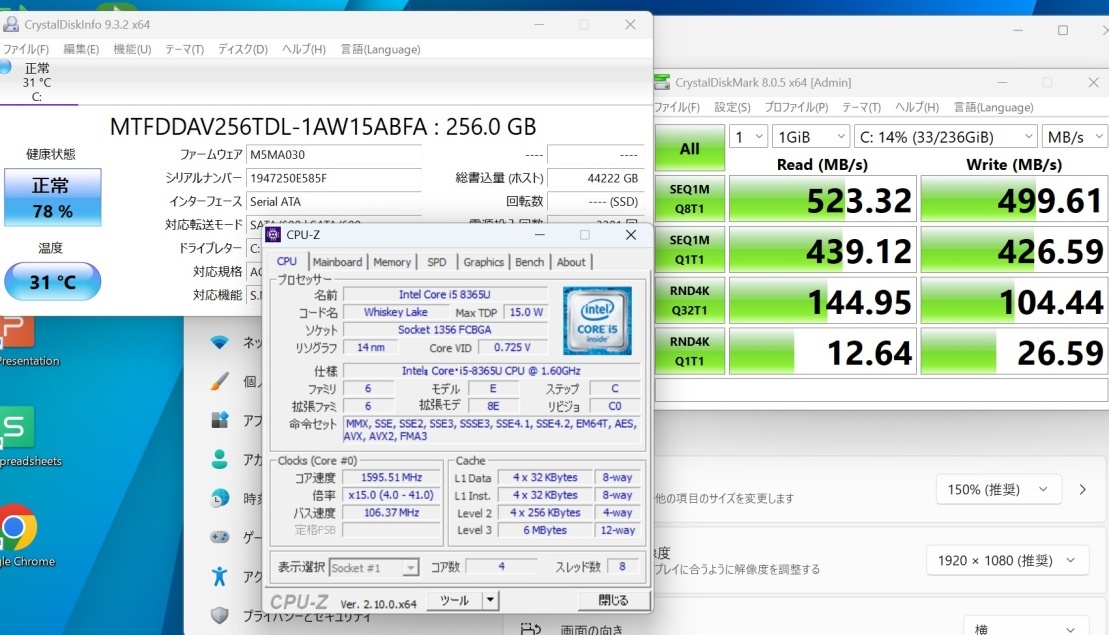The image size is (1109, 635).
Task: Open the C: 14% drive selection dropdown
Action: (x=946, y=136)
